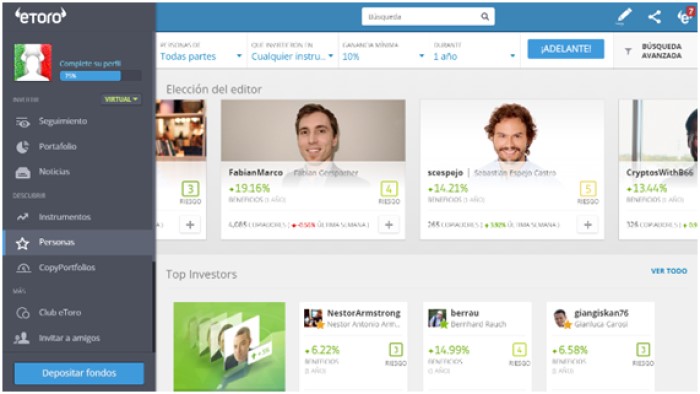Click the Noticias news icon
This screenshot has height=394, width=700.
point(23,172)
